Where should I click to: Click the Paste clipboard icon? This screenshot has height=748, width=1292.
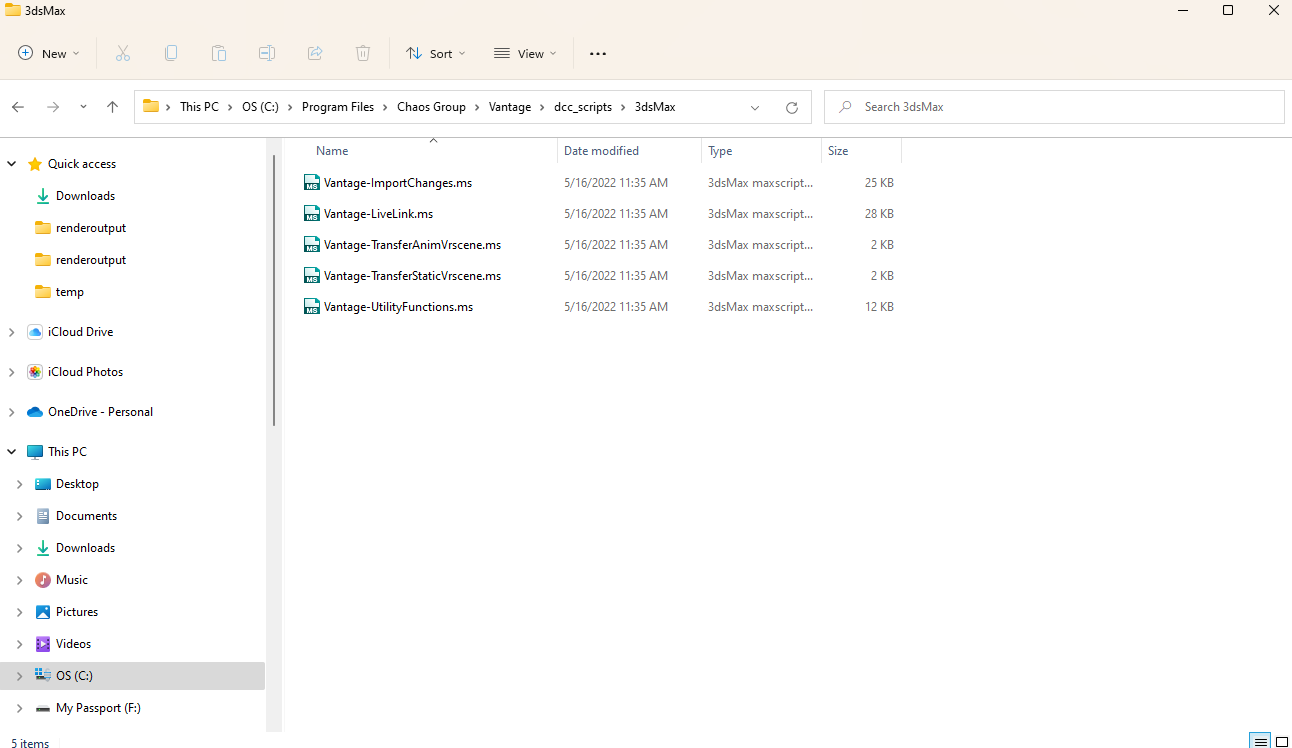pyautogui.click(x=219, y=54)
